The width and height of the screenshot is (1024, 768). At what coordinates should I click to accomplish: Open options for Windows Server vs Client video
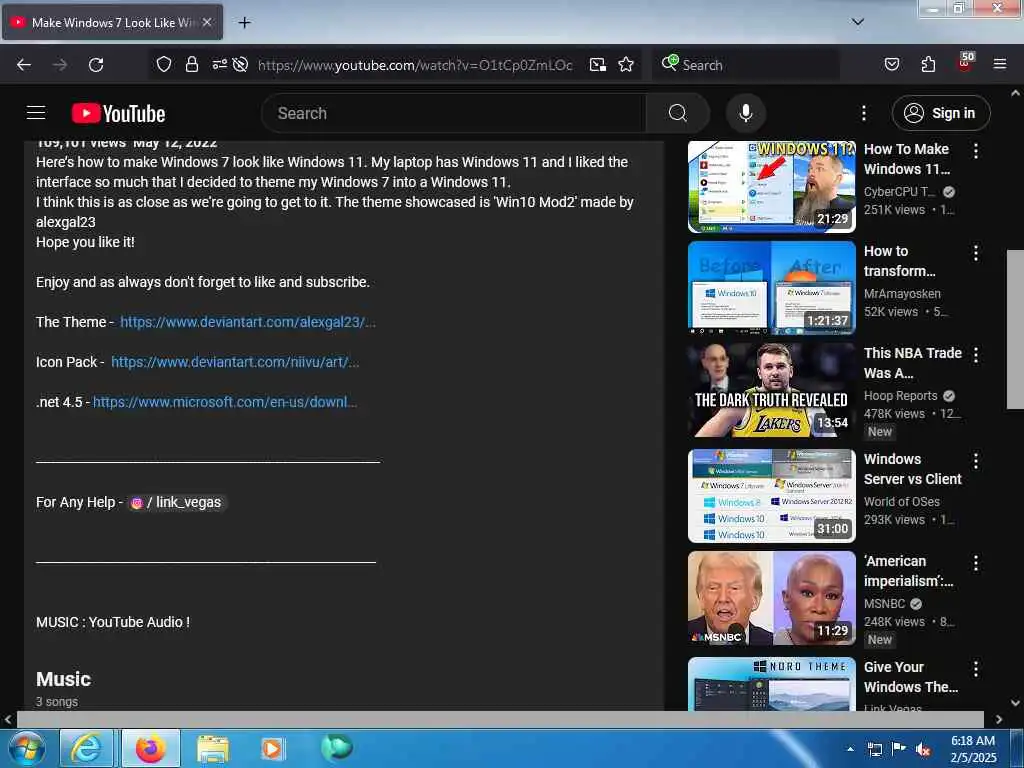tap(976, 461)
